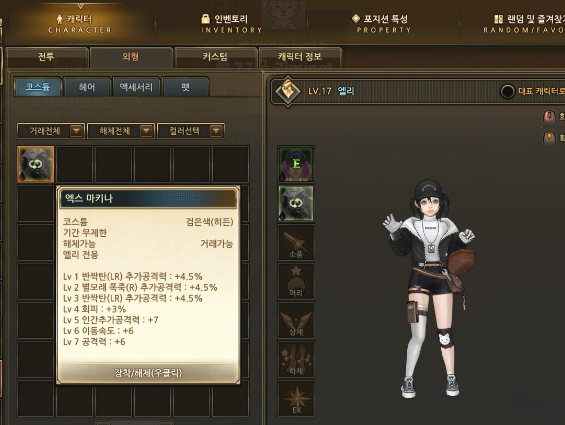Open the 캐릭터 정보 tab
The height and width of the screenshot is (425, 565).
pos(300,57)
